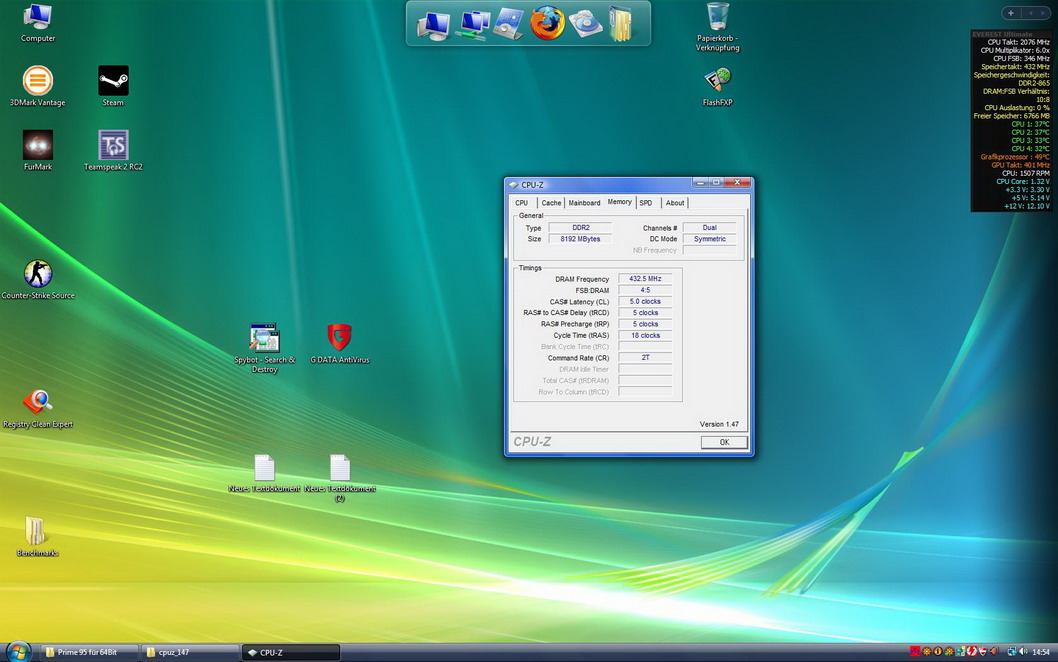Open G DATA AntiVirus shortcut

pyautogui.click(x=340, y=338)
